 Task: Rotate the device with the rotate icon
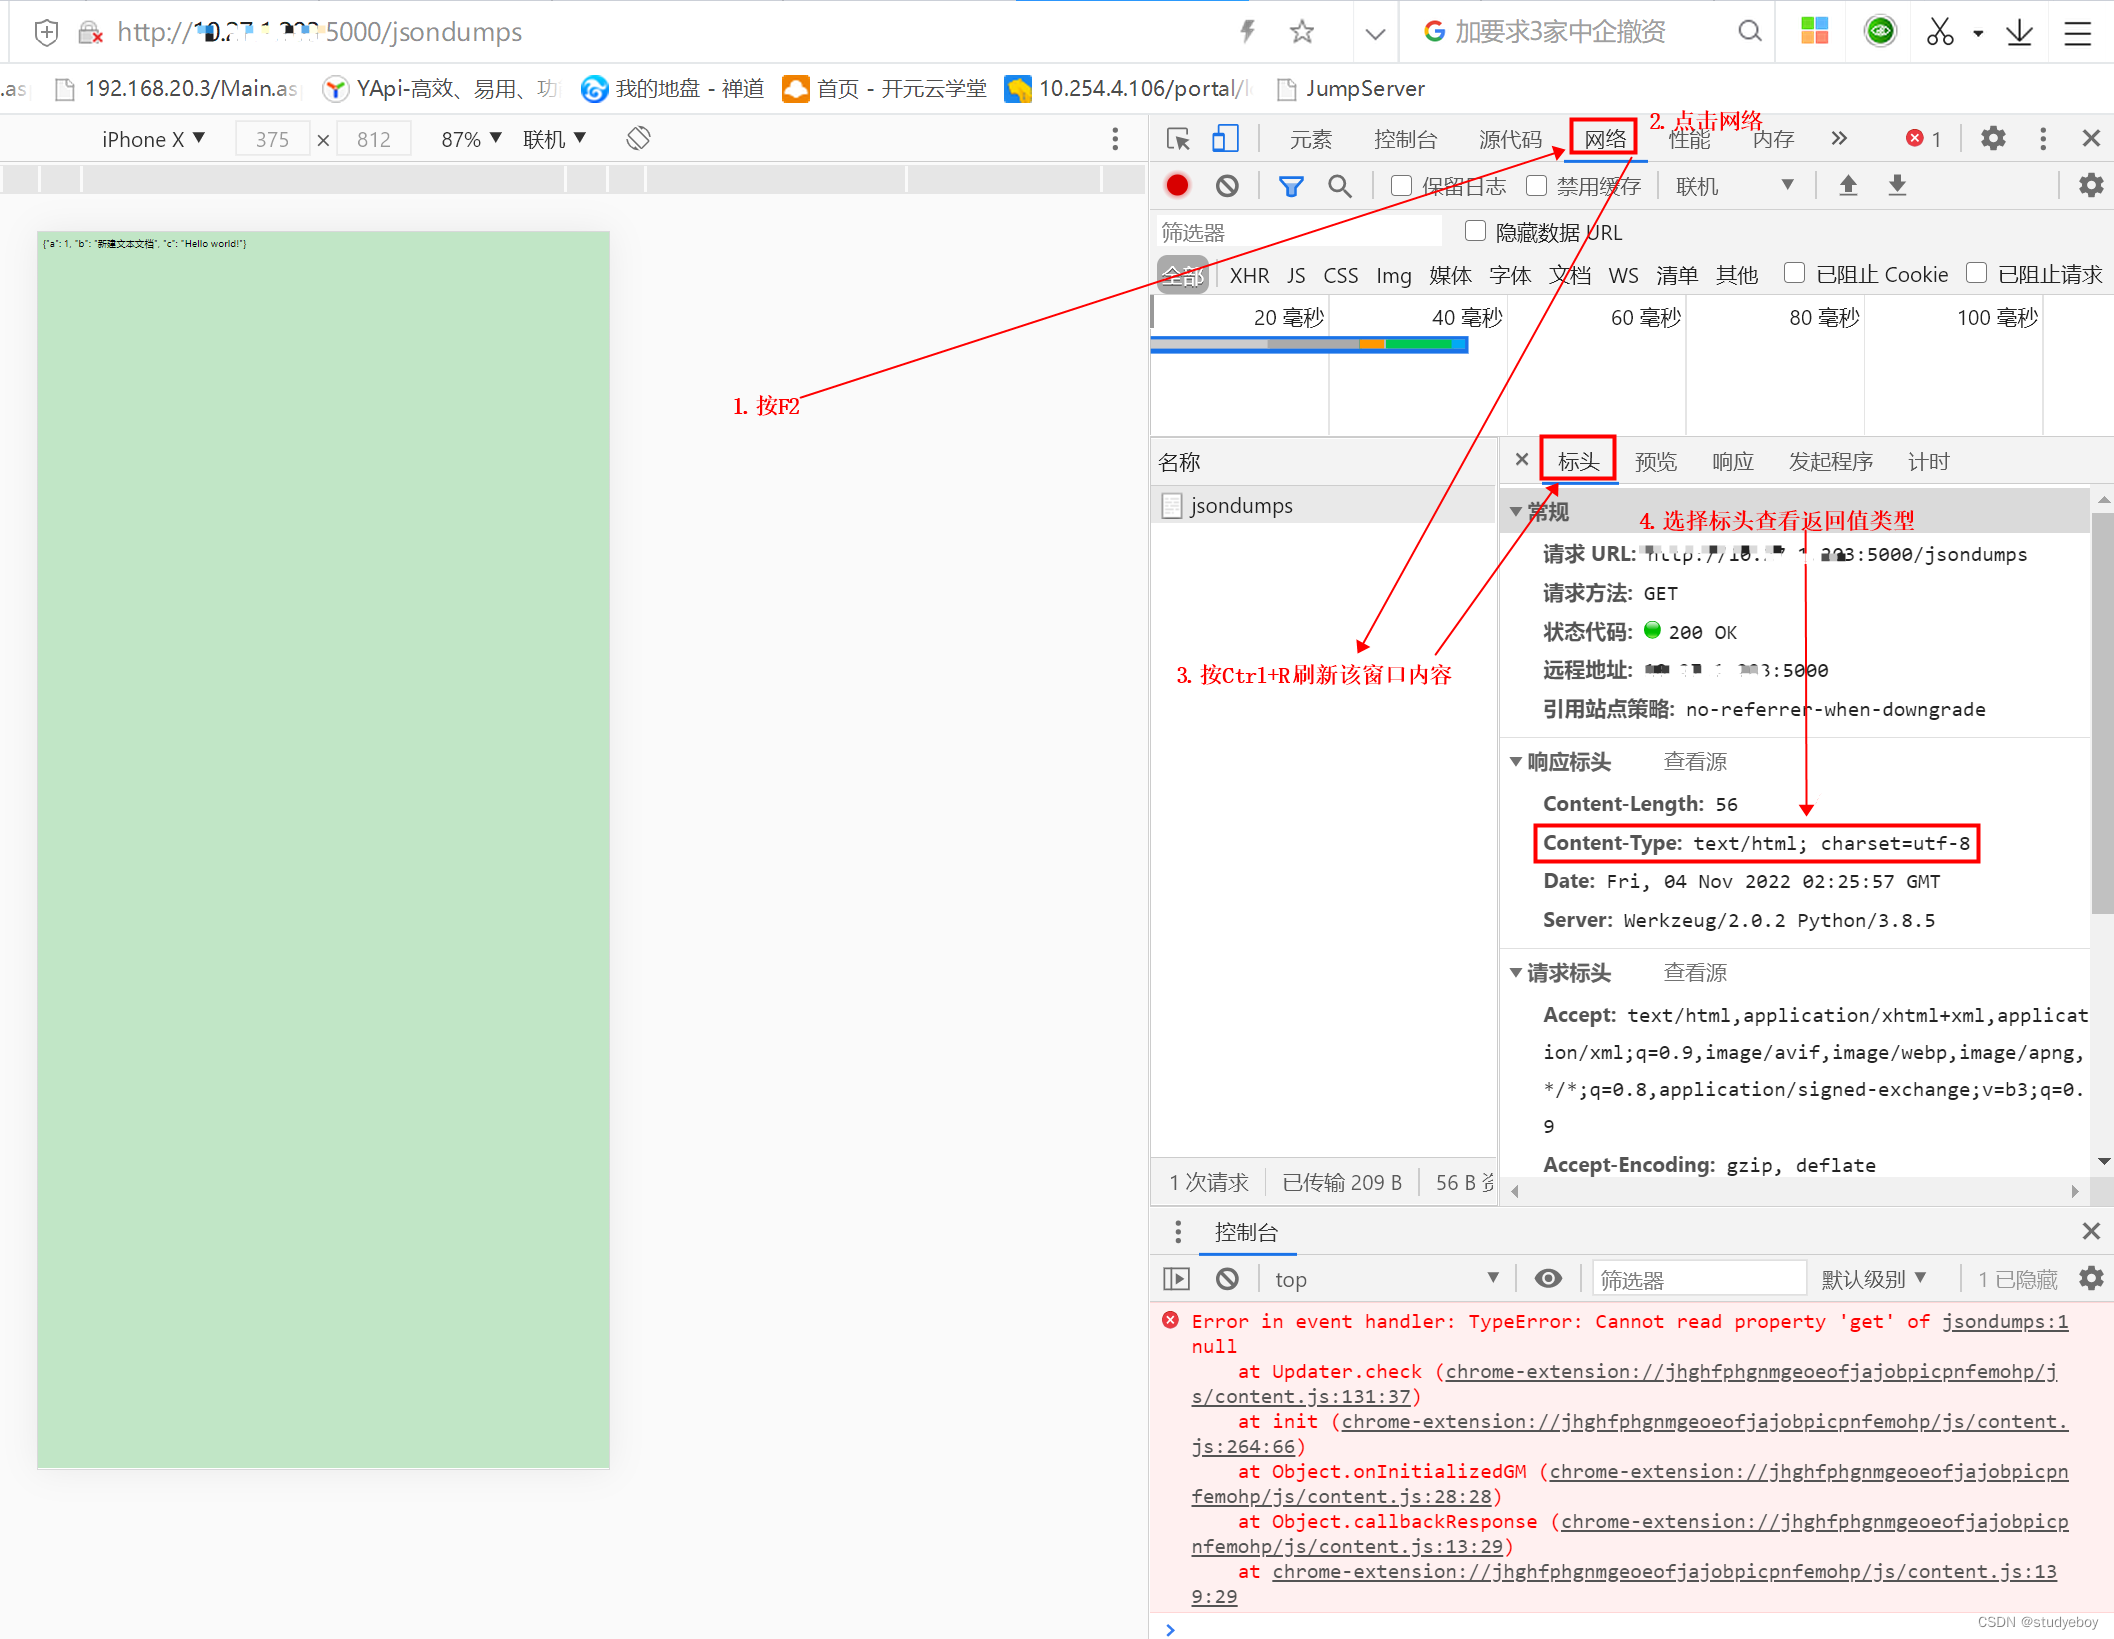pos(638,139)
